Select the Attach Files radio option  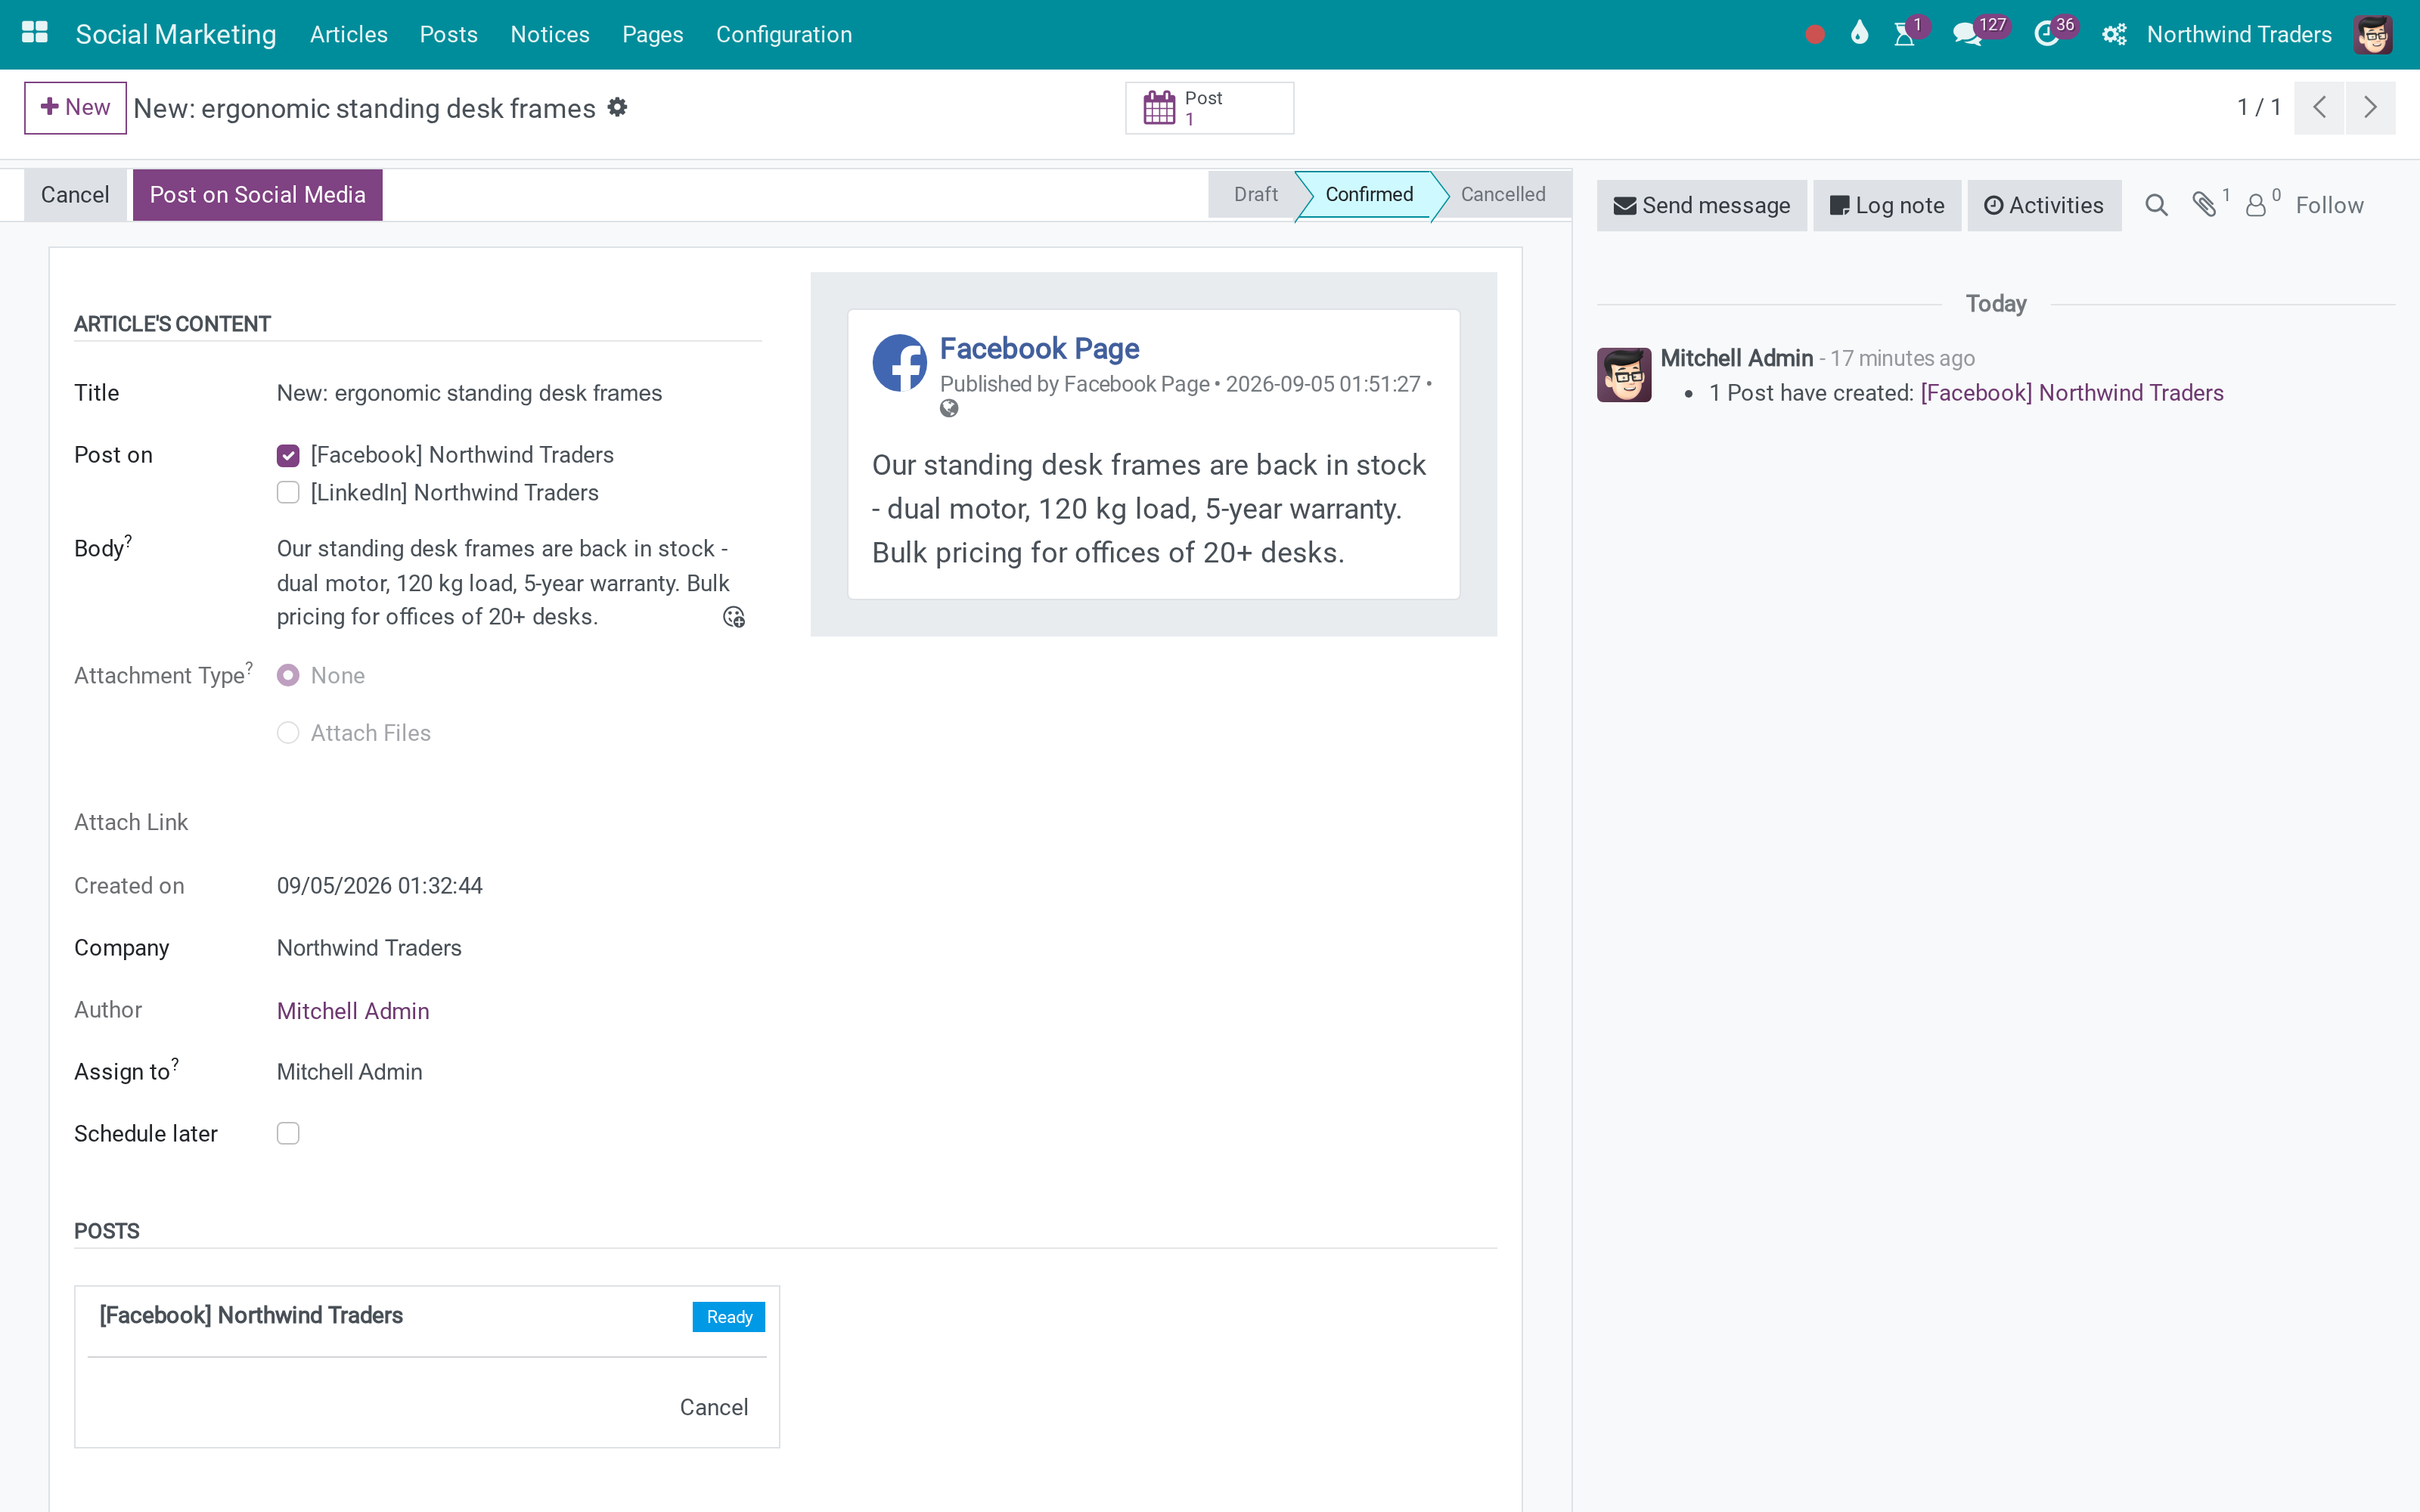pos(288,733)
